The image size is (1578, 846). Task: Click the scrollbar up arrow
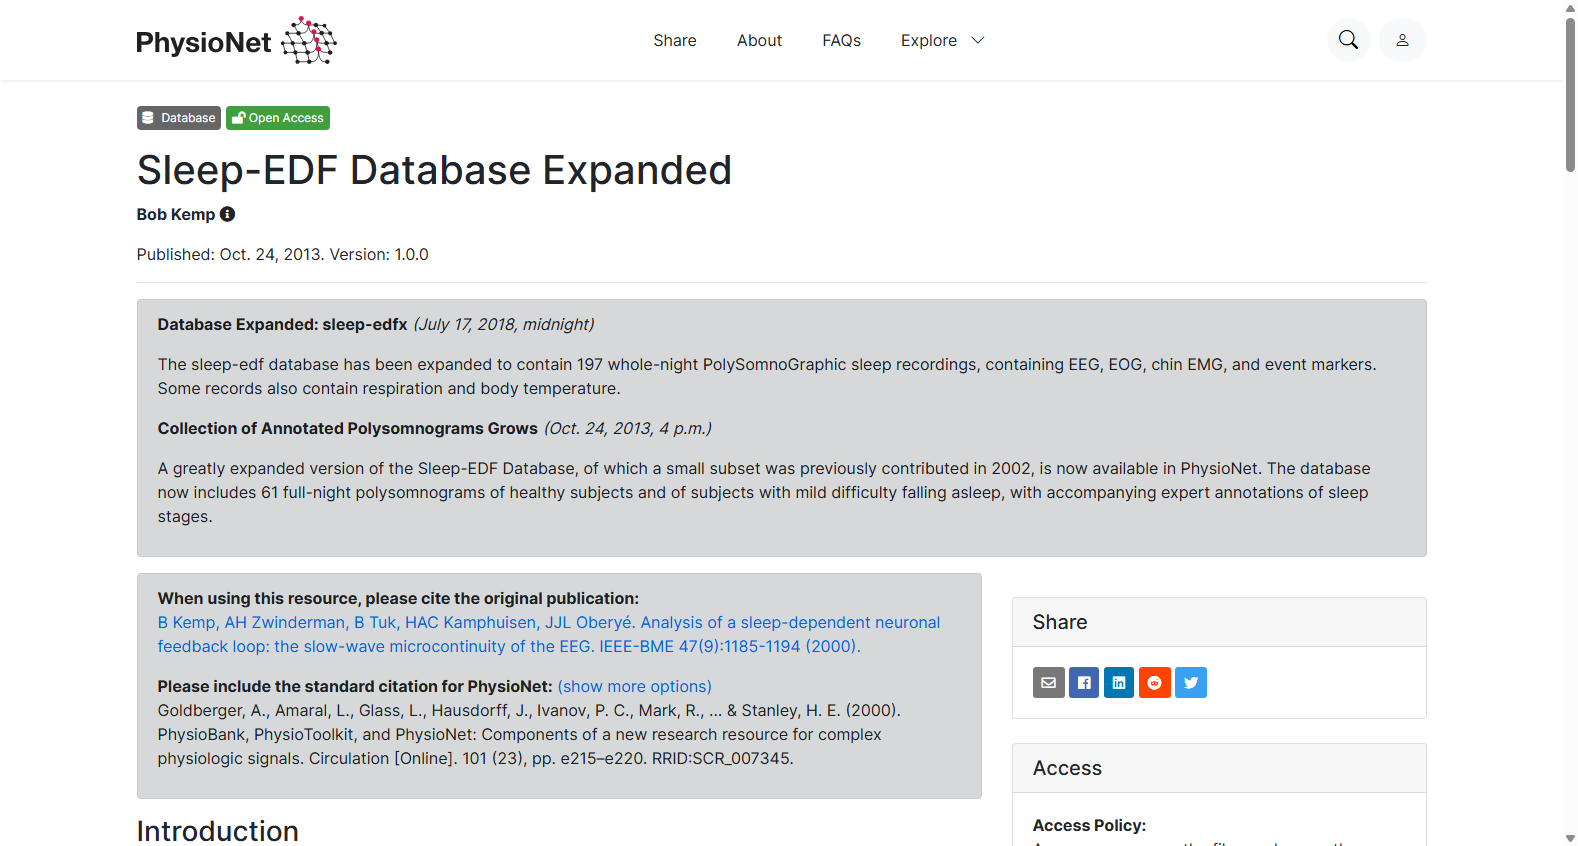[1570, 8]
